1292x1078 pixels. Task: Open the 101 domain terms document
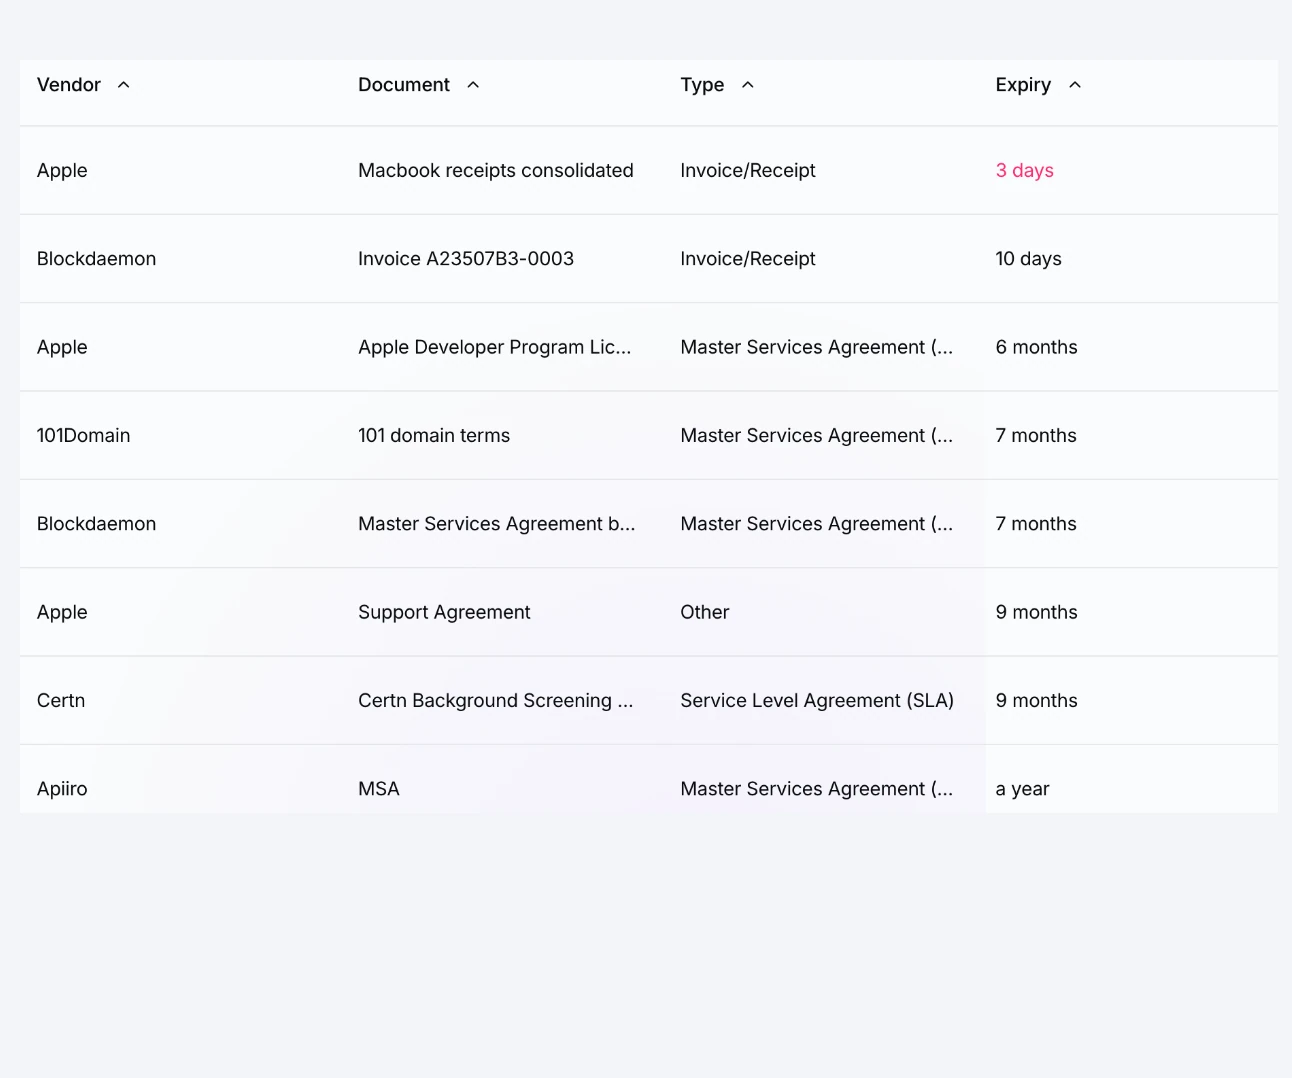pyautogui.click(x=434, y=436)
